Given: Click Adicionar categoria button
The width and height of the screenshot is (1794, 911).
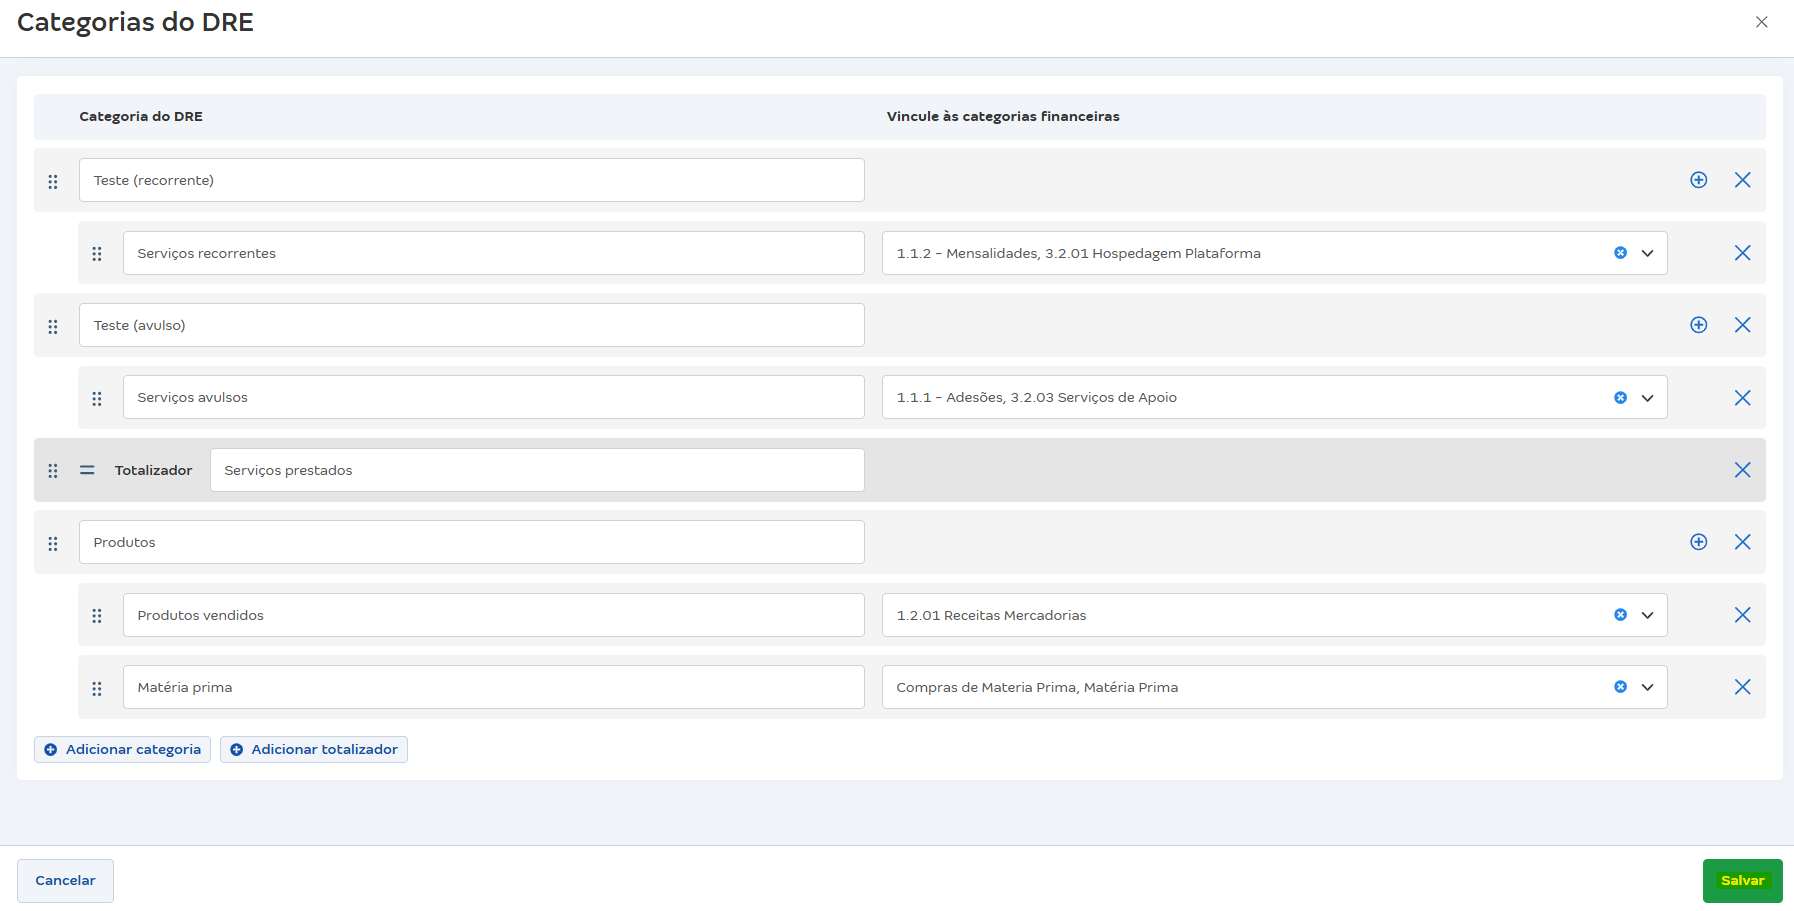Looking at the screenshot, I should (x=122, y=749).
